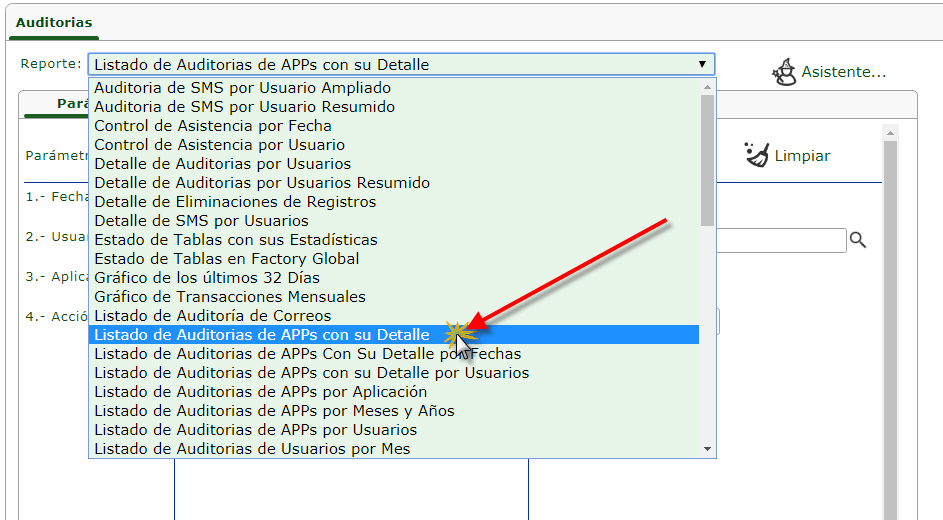Viewport: 943px width, 520px height.
Task: Open the Reporte combo box
Action: [401, 64]
